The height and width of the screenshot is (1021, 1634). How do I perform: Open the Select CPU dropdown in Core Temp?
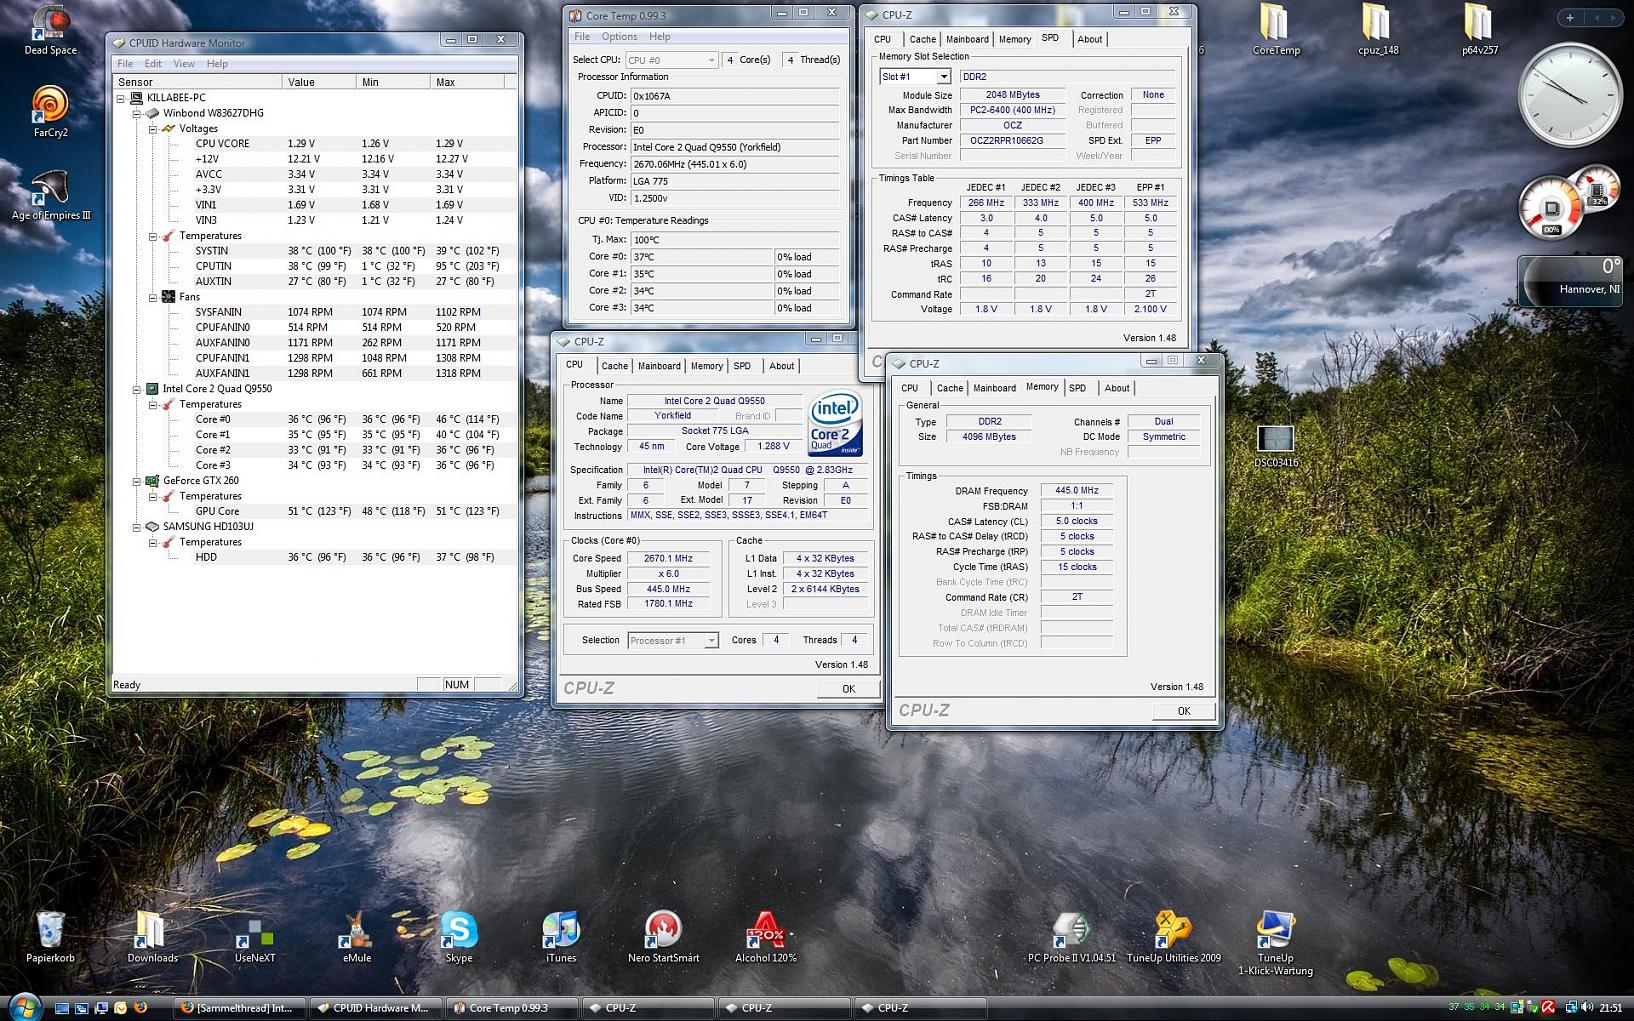[671, 60]
